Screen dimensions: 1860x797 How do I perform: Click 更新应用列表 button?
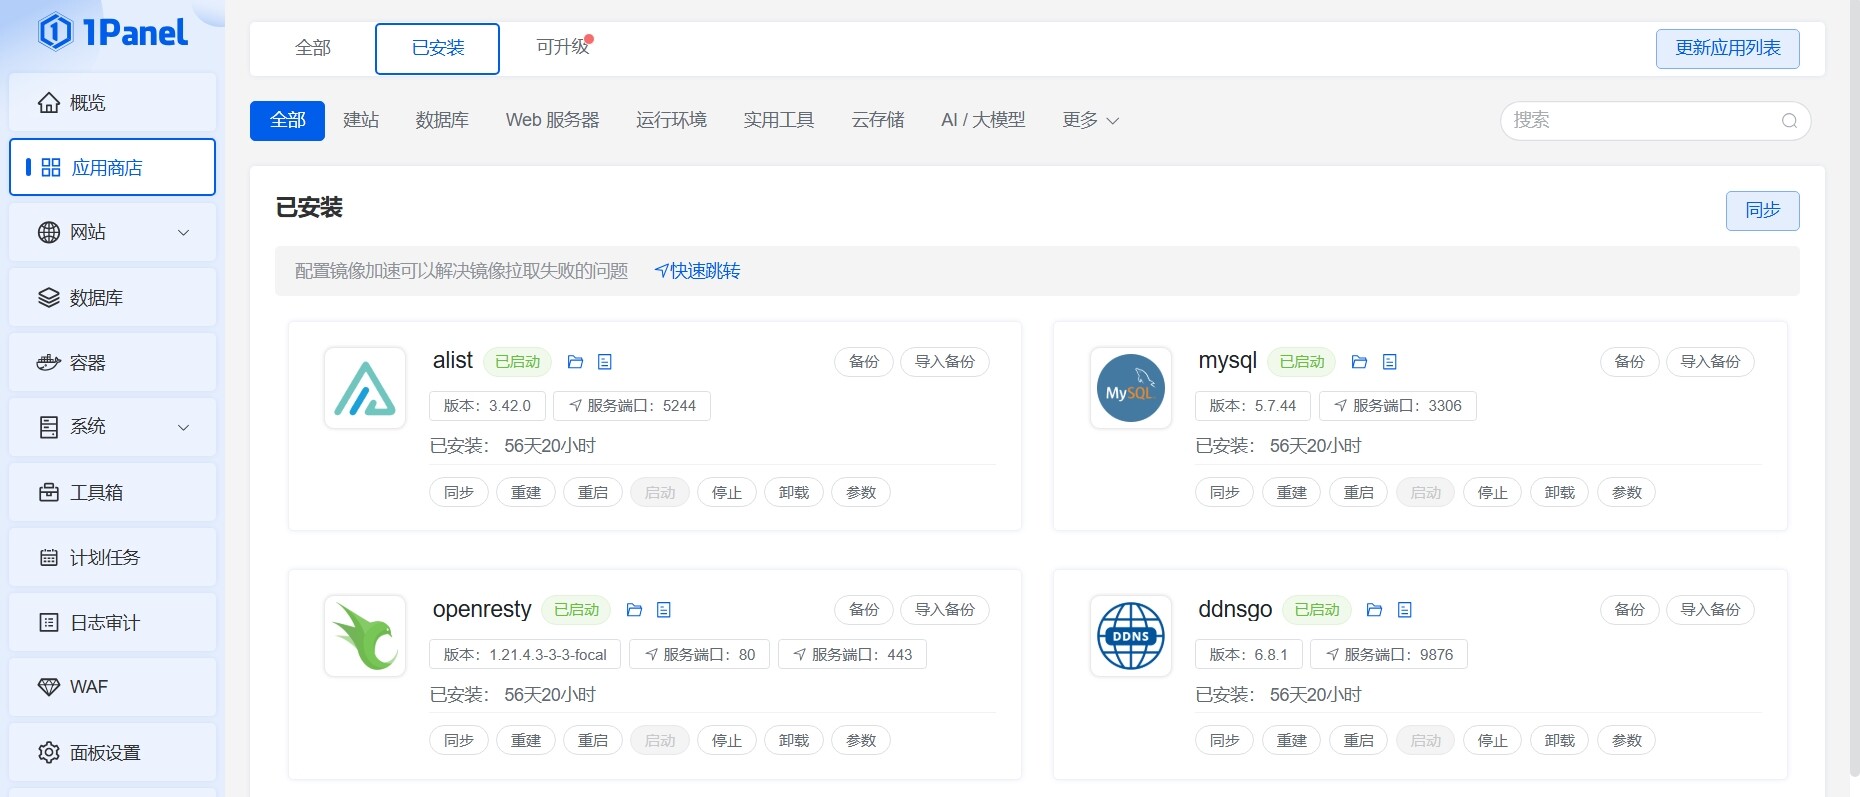tap(1727, 48)
